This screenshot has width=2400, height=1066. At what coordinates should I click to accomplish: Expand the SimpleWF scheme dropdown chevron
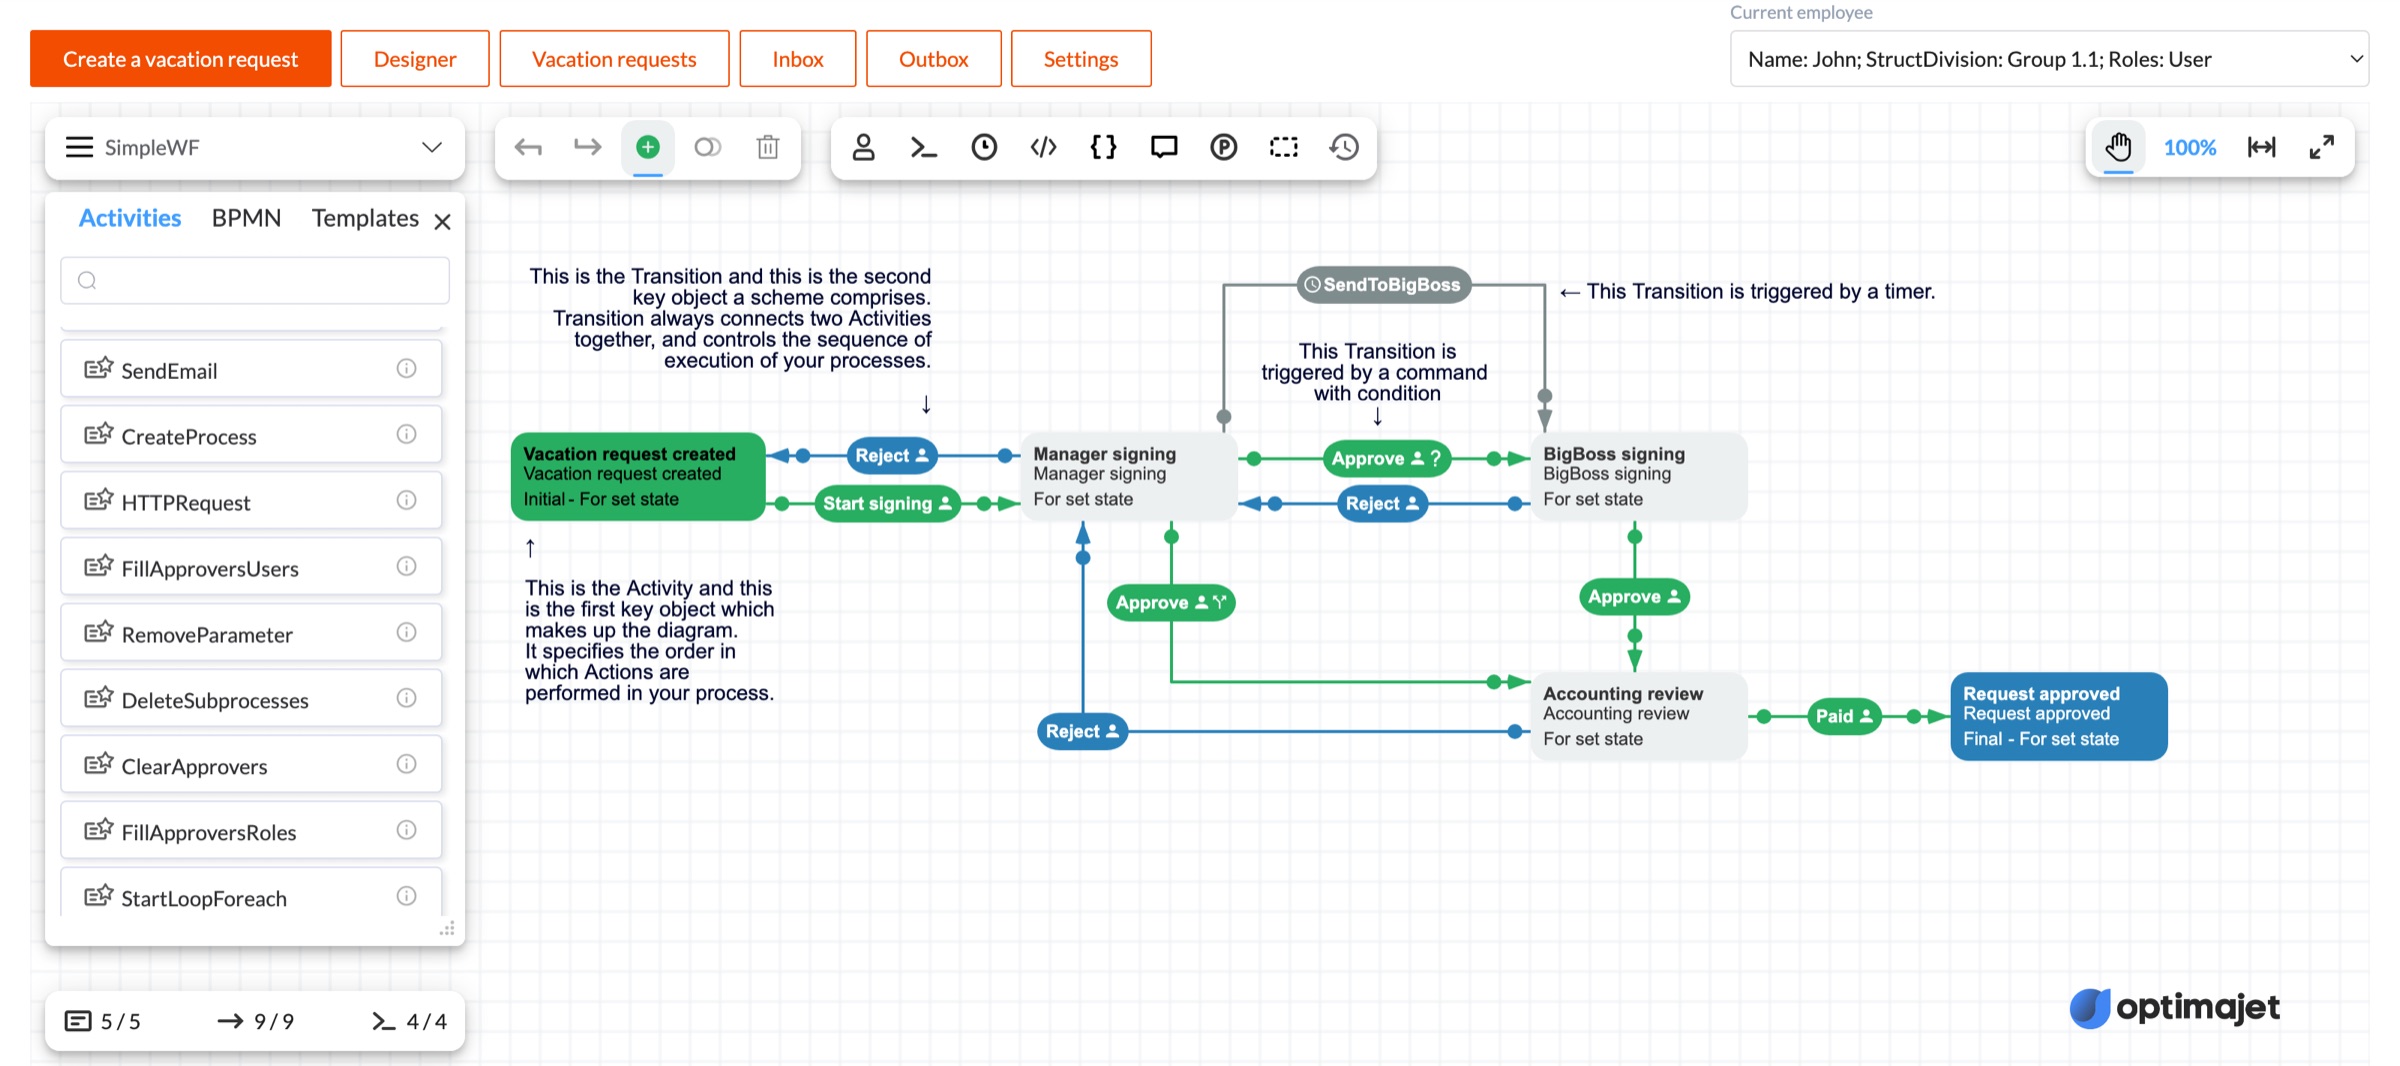pos(432,148)
